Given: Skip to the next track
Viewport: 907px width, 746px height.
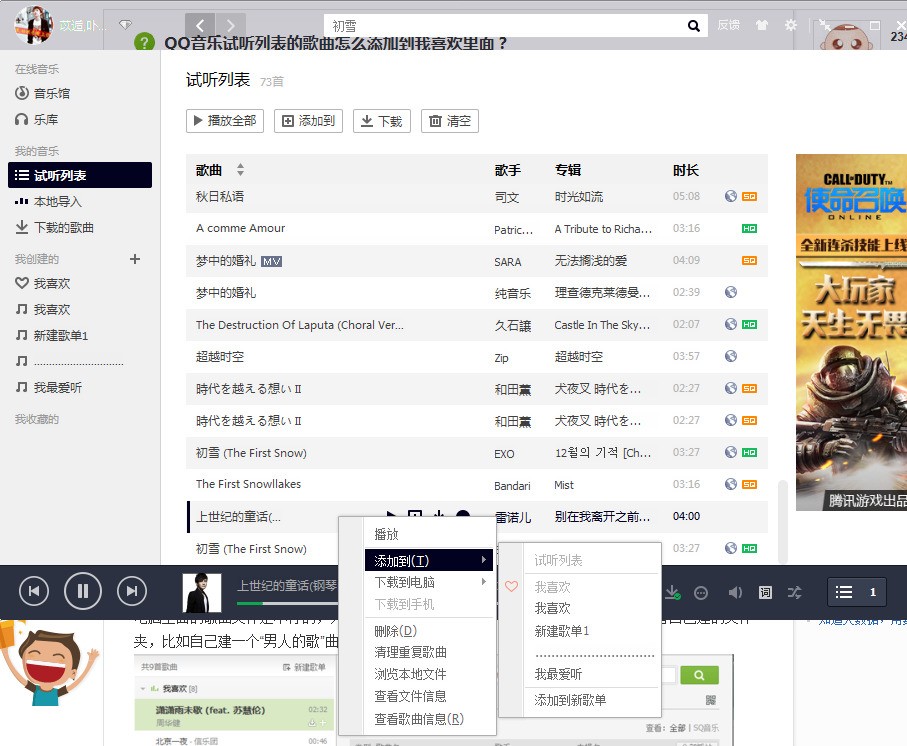Looking at the screenshot, I should 132,591.
